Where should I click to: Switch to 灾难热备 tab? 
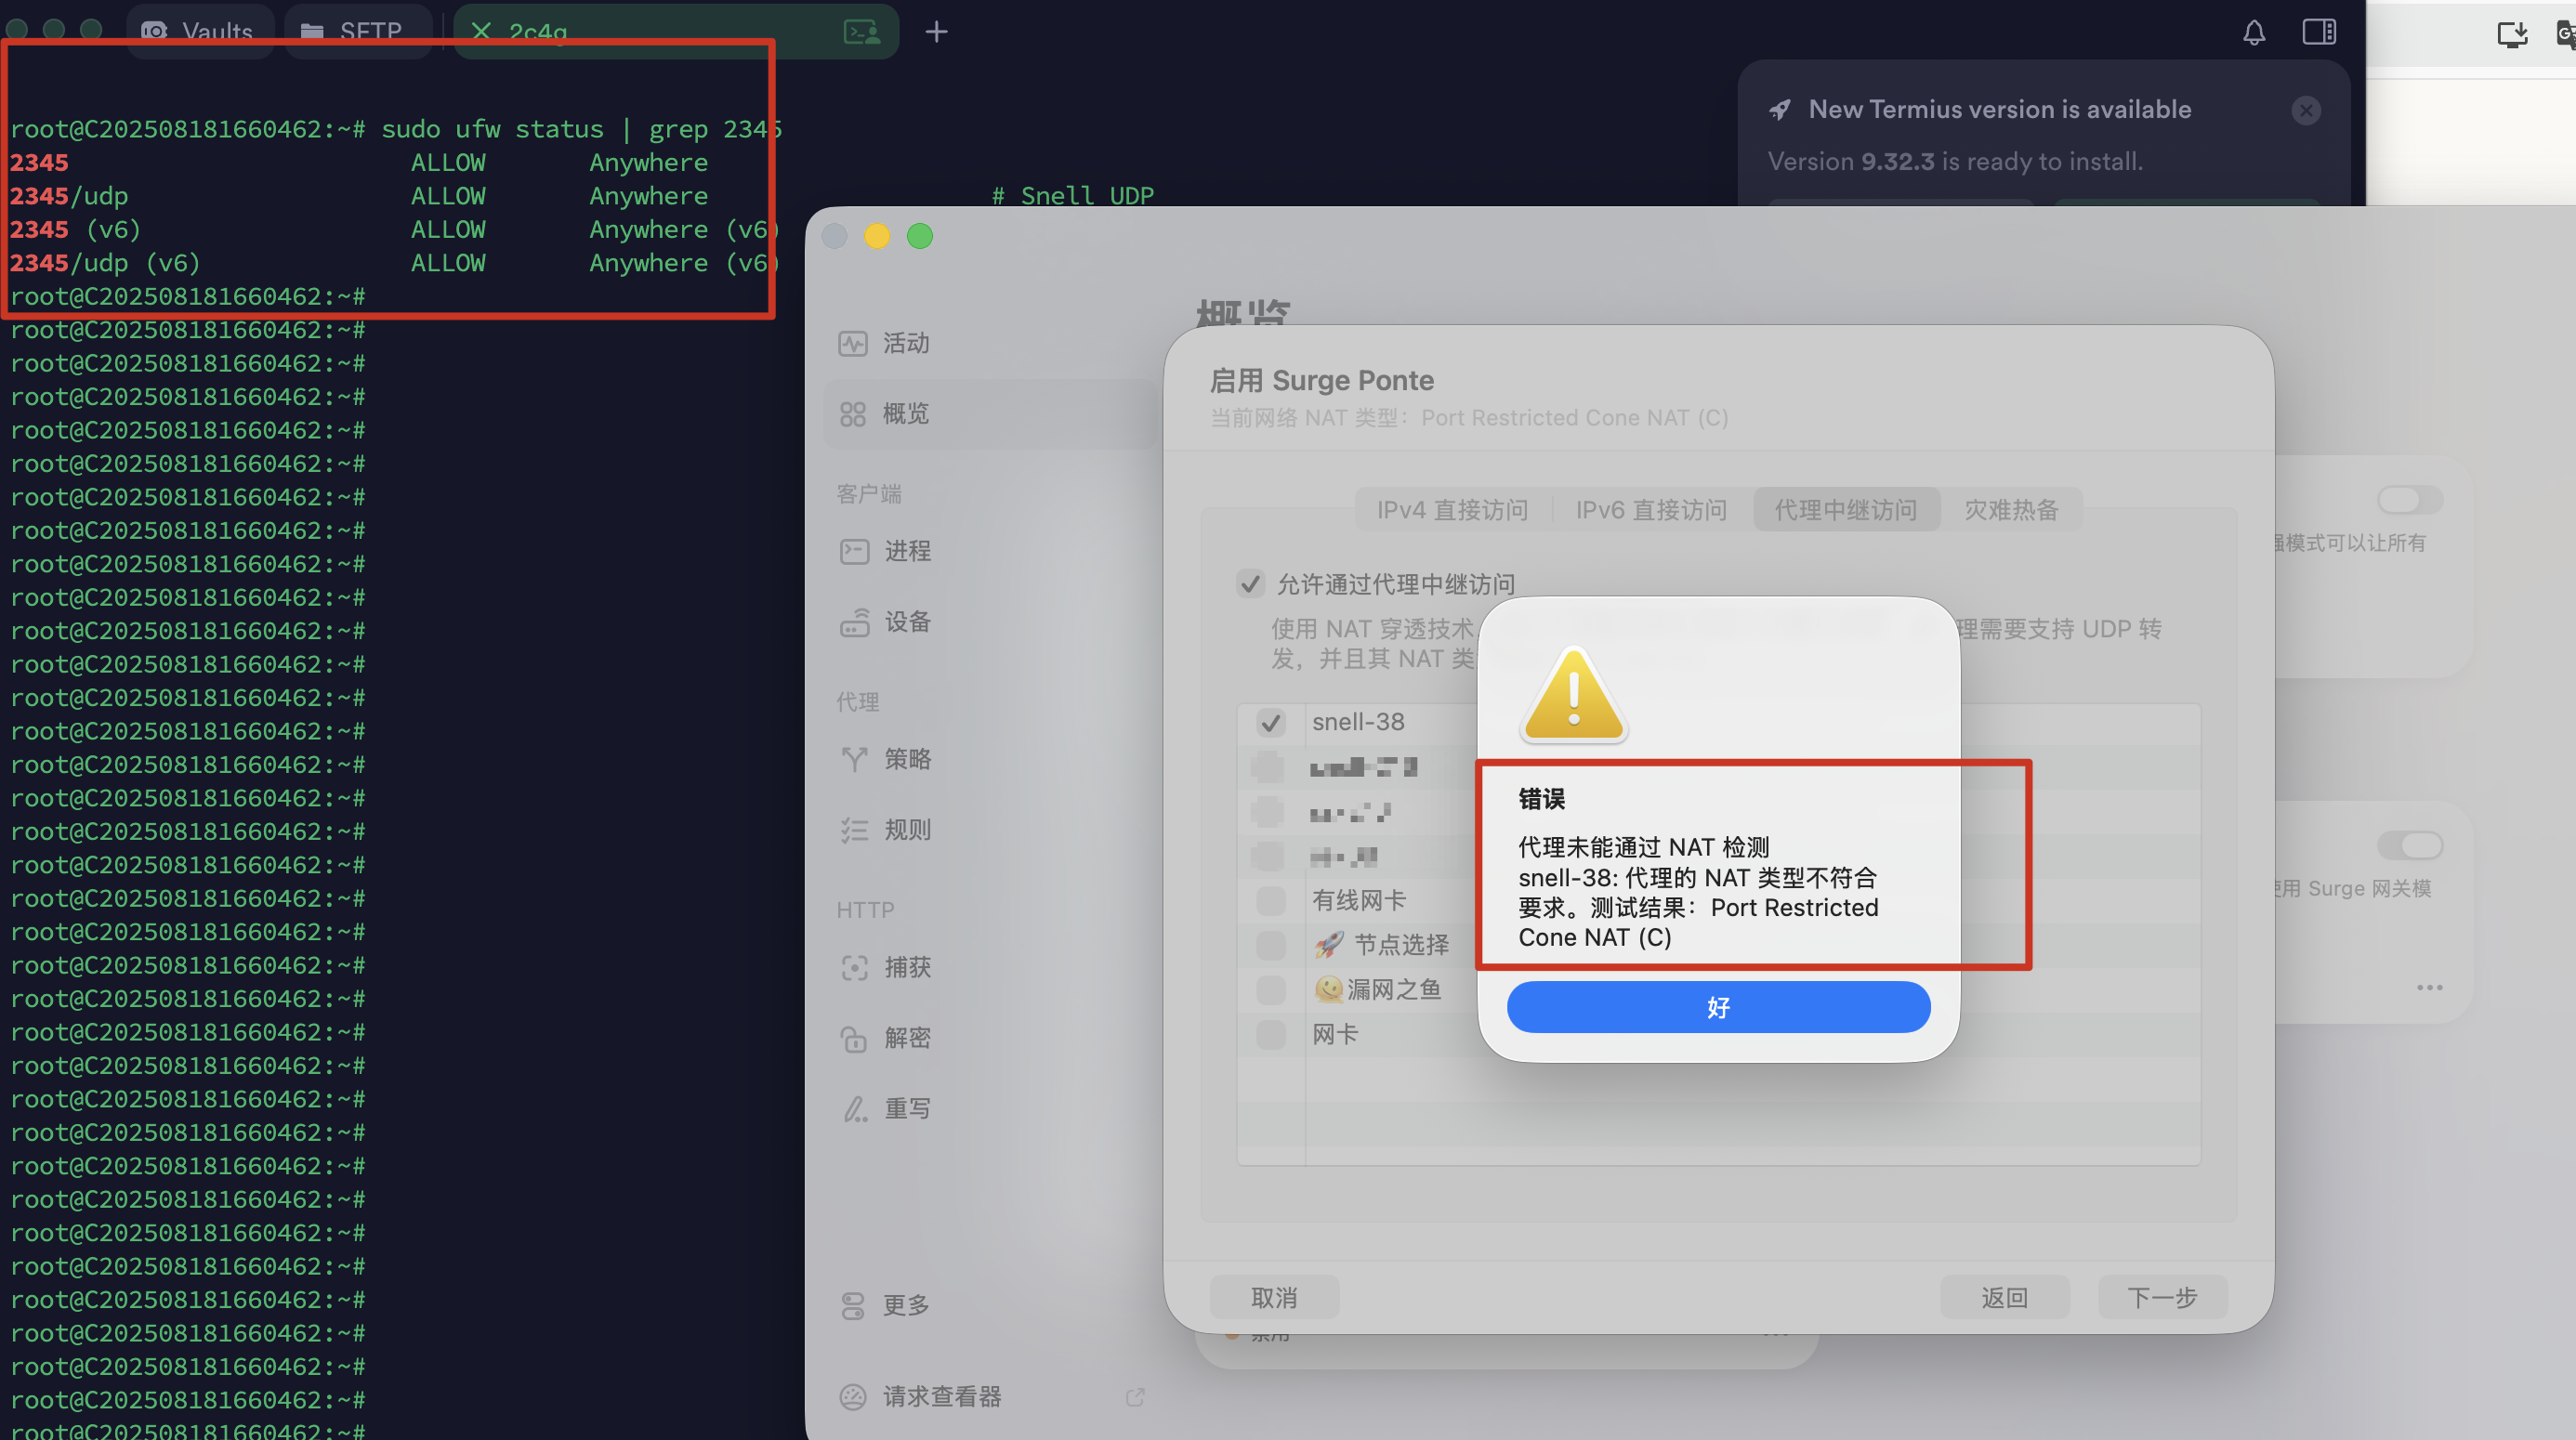point(2011,510)
